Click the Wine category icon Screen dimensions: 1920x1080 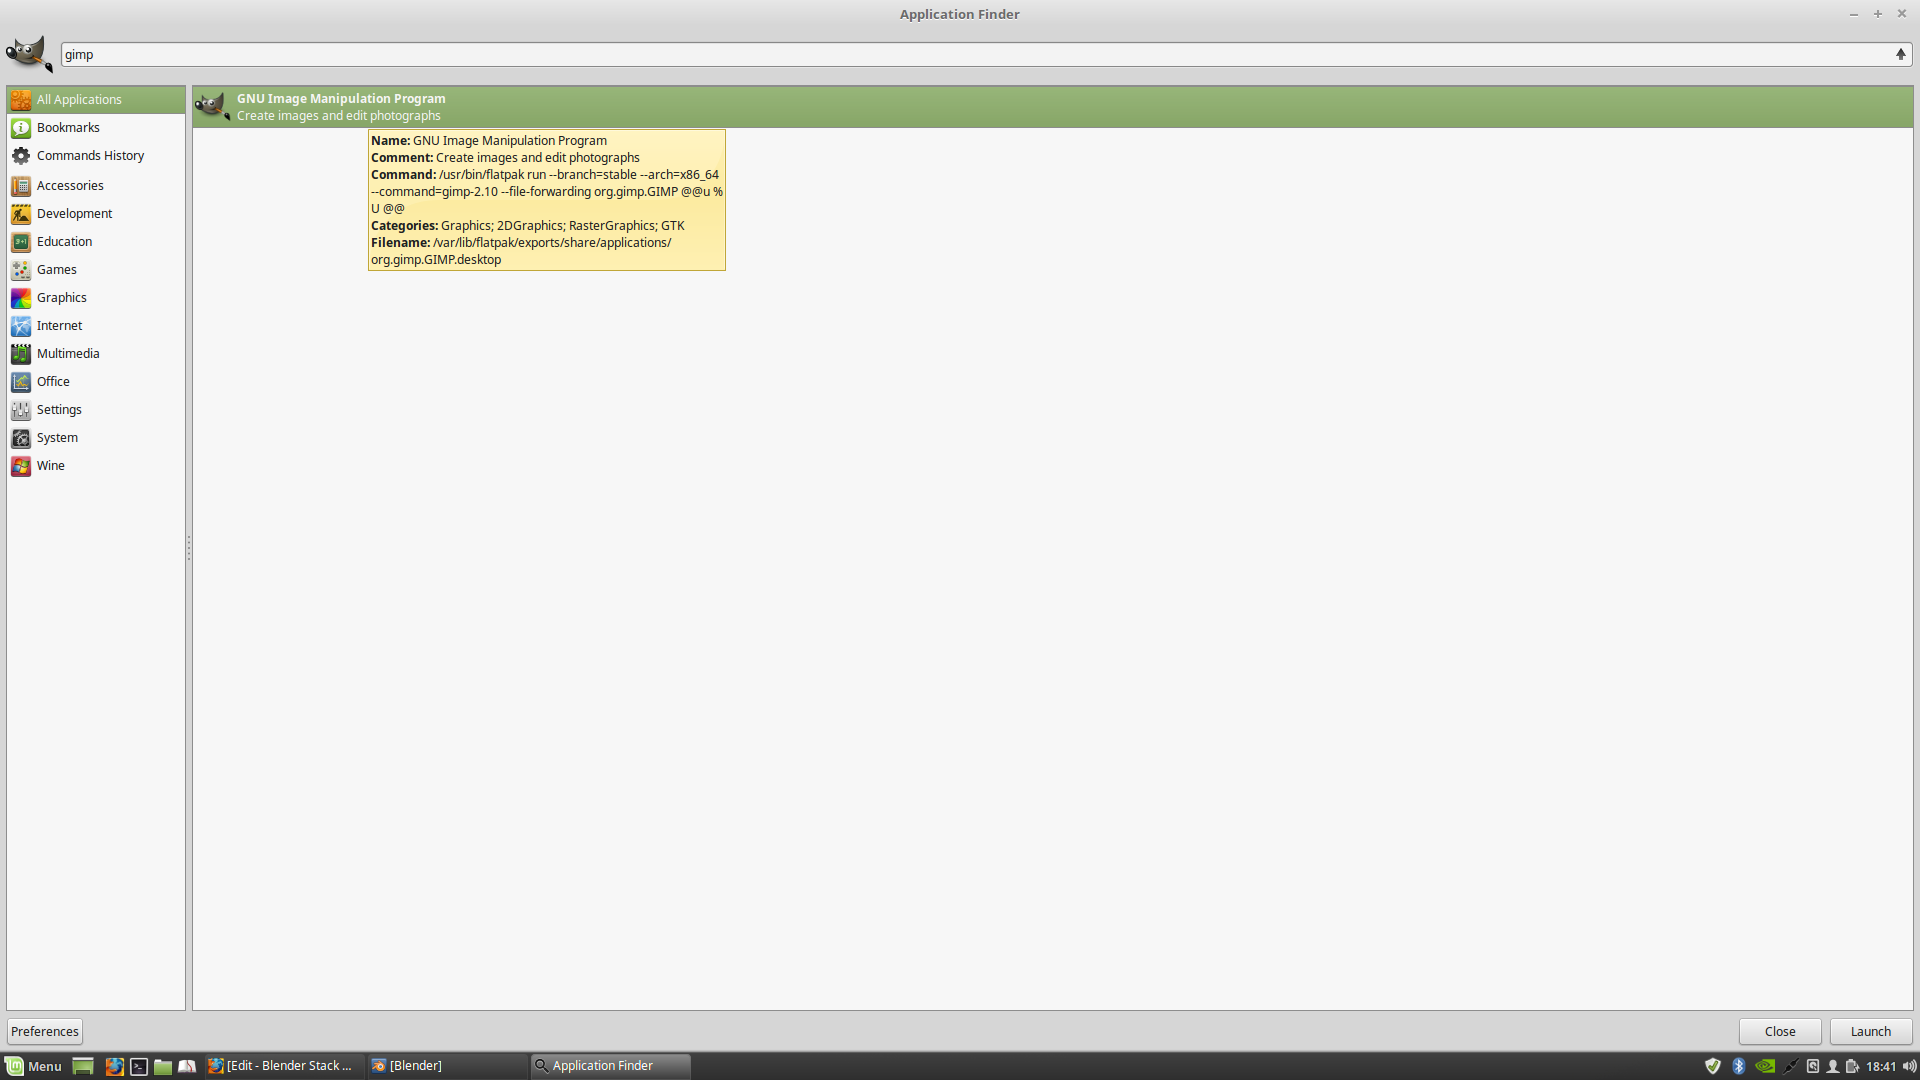22,464
